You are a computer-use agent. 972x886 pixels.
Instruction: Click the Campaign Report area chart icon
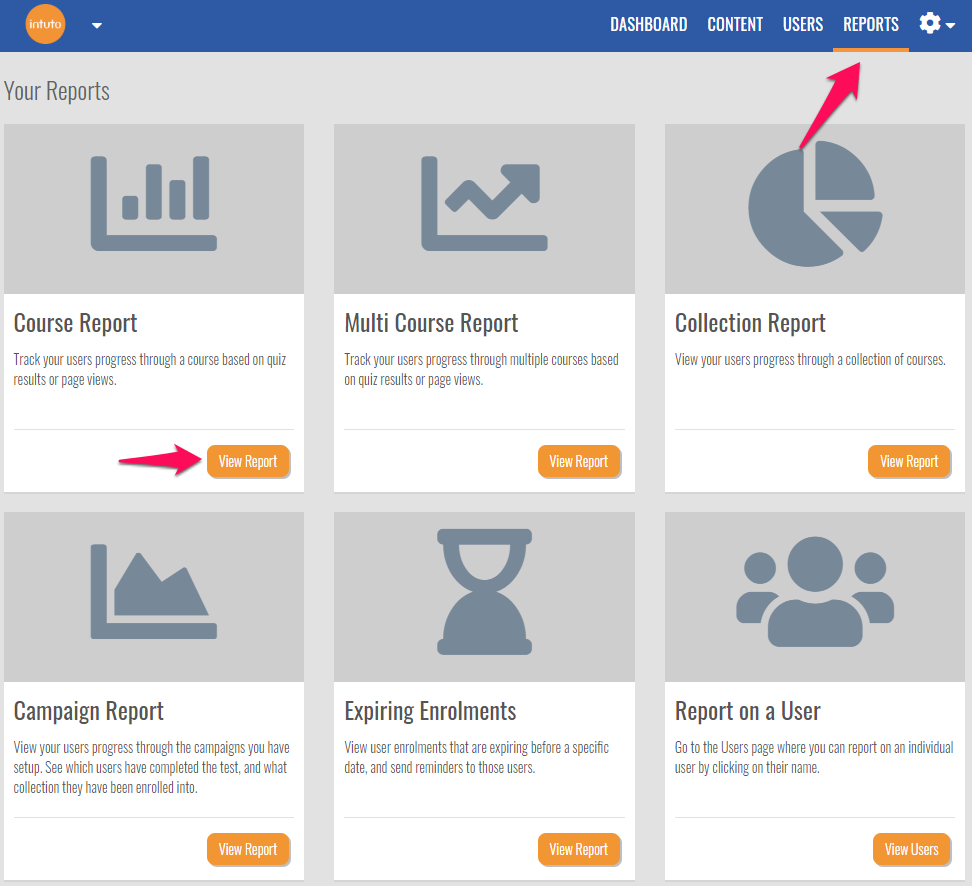(153, 590)
